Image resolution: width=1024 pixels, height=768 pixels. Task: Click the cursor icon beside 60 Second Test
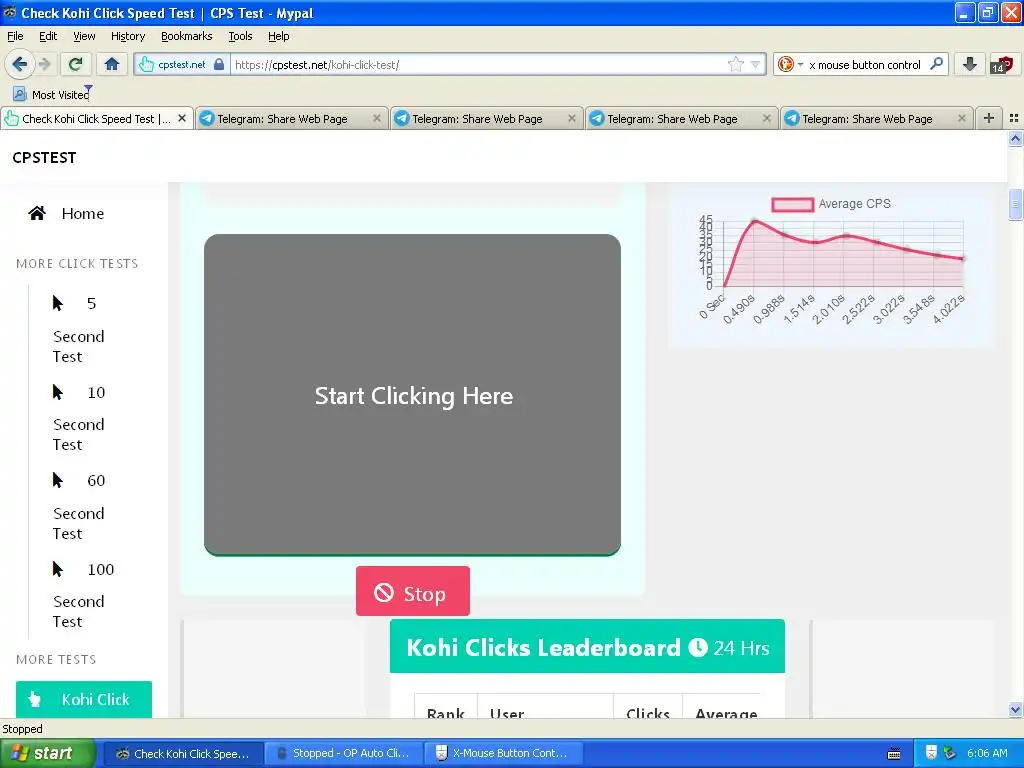pos(57,480)
